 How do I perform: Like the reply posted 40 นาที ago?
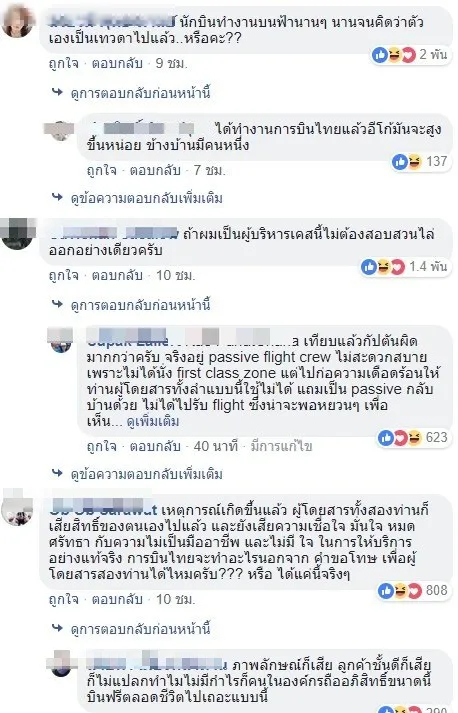pos(101,446)
